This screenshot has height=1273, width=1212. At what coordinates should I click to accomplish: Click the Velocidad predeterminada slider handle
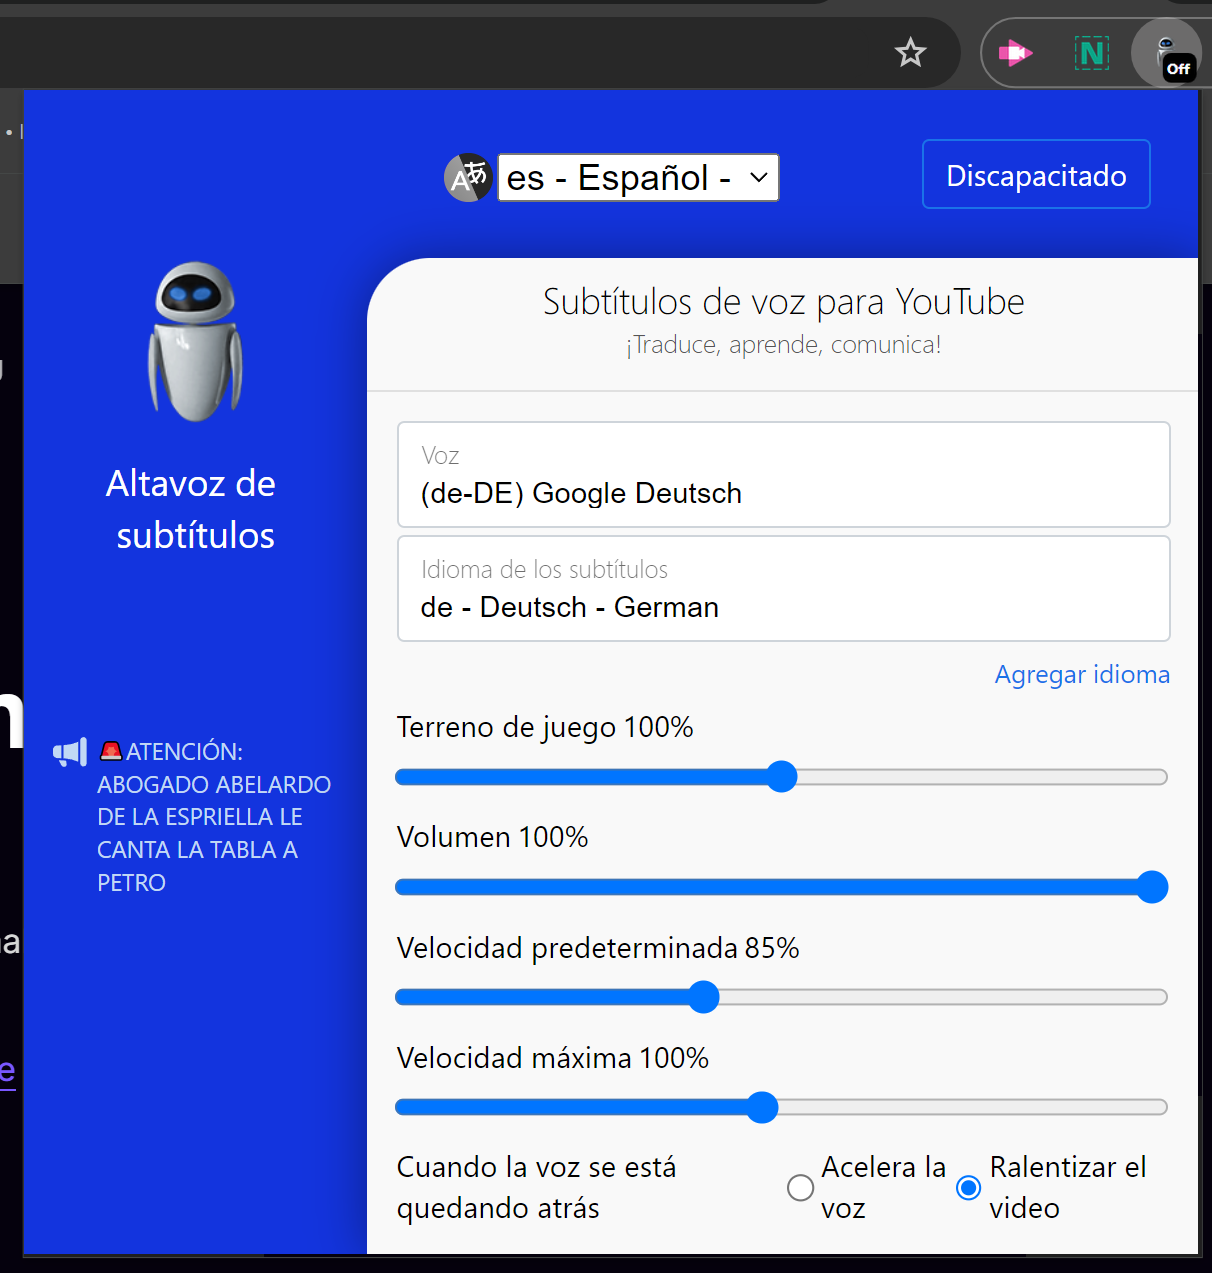pyautogui.click(x=704, y=997)
